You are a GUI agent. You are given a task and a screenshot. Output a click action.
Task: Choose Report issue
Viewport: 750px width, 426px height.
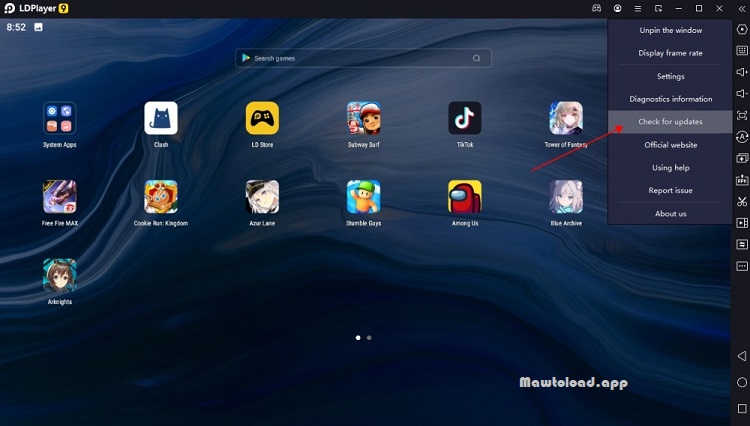tap(670, 190)
